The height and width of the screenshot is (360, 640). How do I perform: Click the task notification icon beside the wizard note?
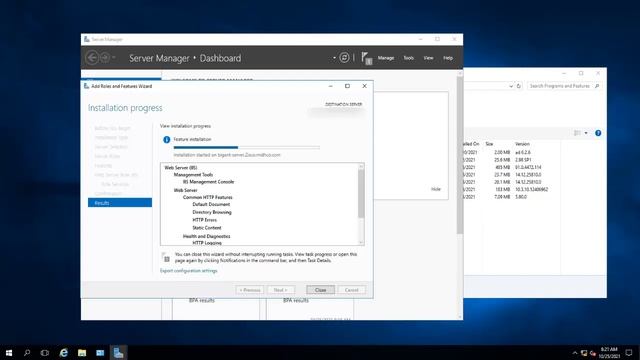click(x=166, y=258)
